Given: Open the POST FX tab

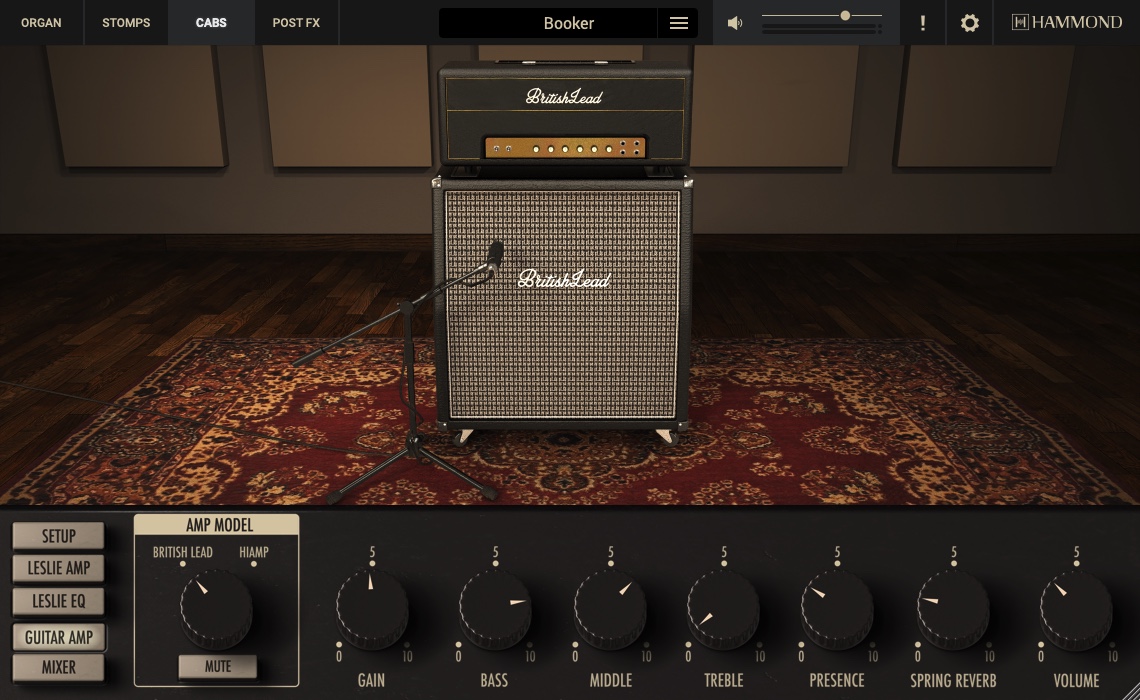Looking at the screenshot, I should (296, 23).
